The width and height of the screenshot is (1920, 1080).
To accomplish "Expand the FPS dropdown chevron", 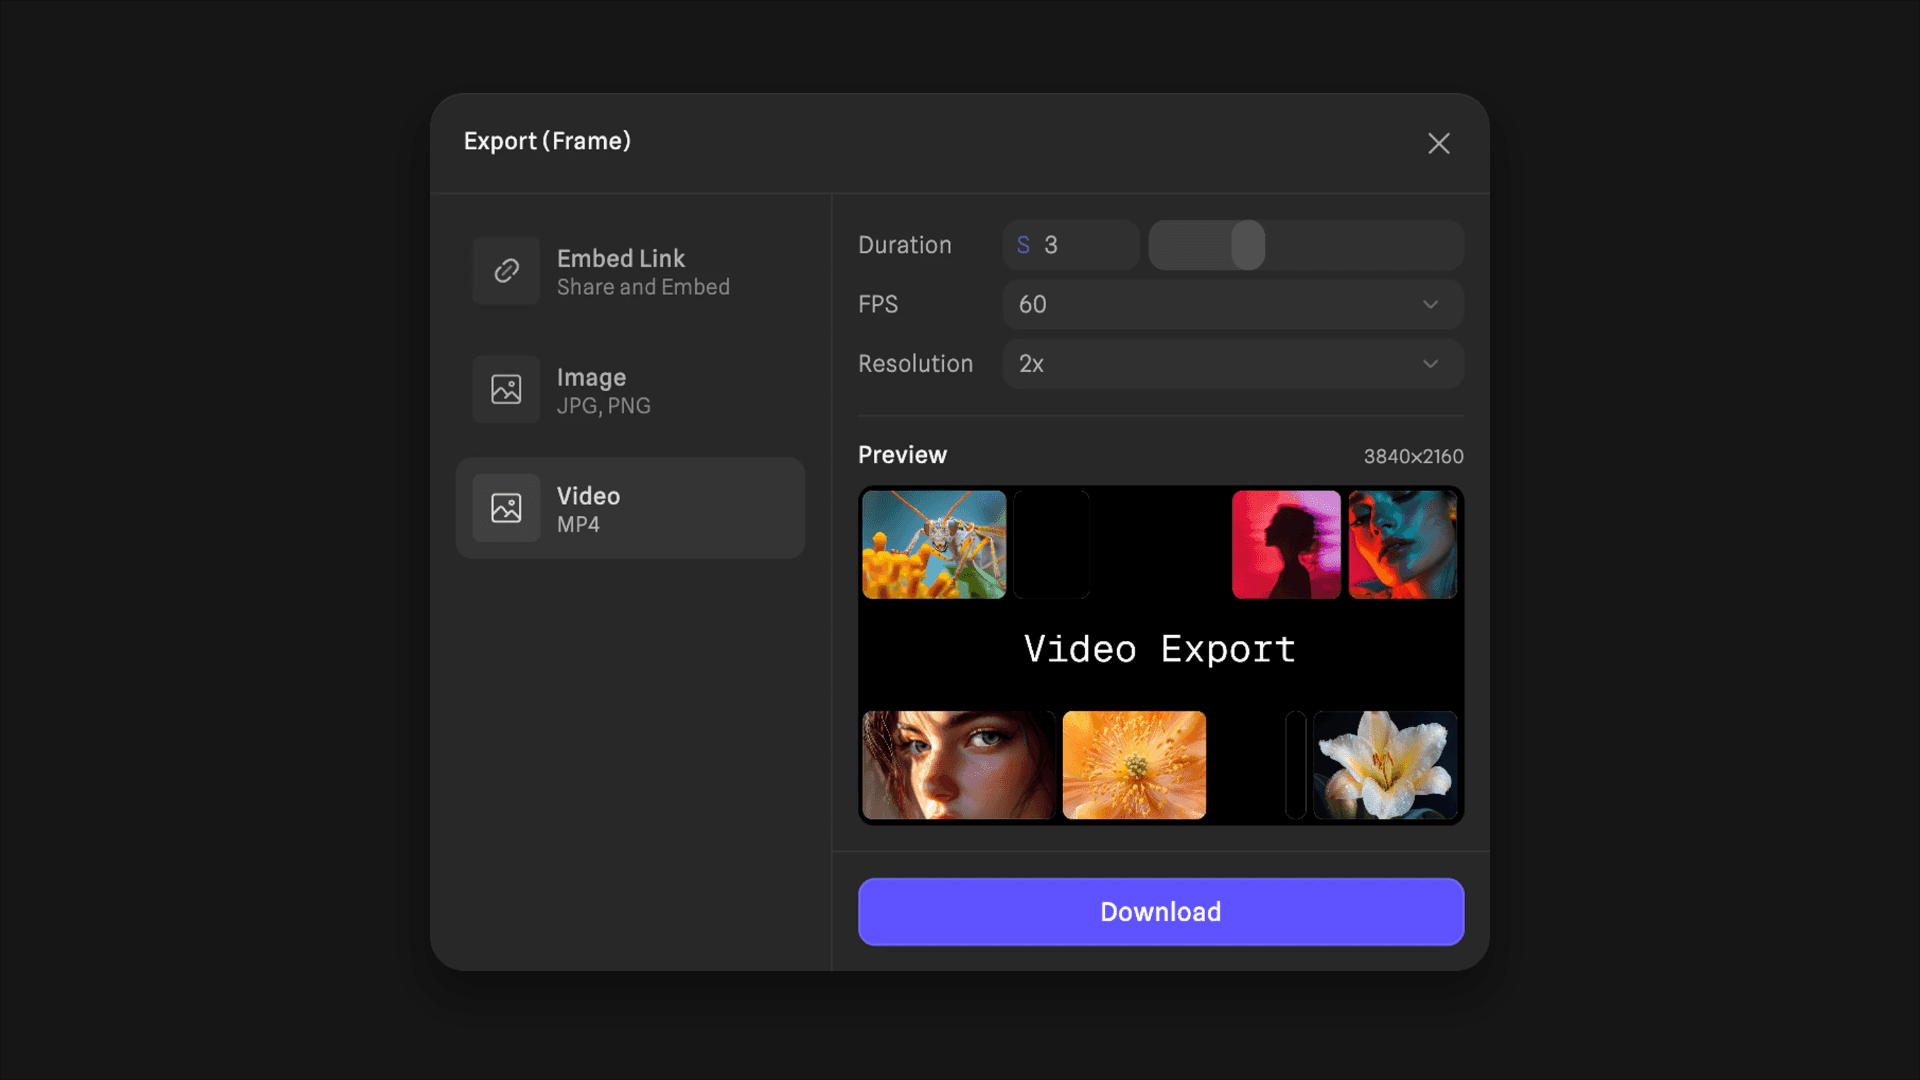I will click(1431, 305).
